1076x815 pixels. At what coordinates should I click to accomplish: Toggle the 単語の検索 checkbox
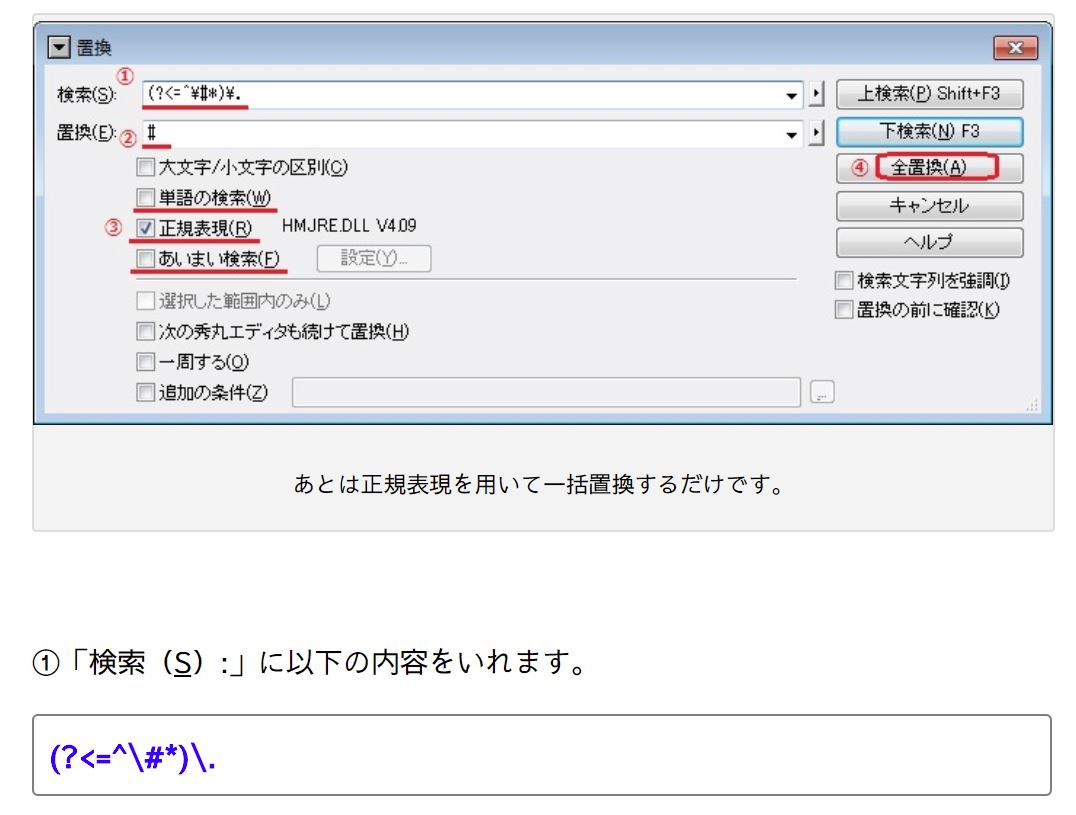click(x=146, y=198)
